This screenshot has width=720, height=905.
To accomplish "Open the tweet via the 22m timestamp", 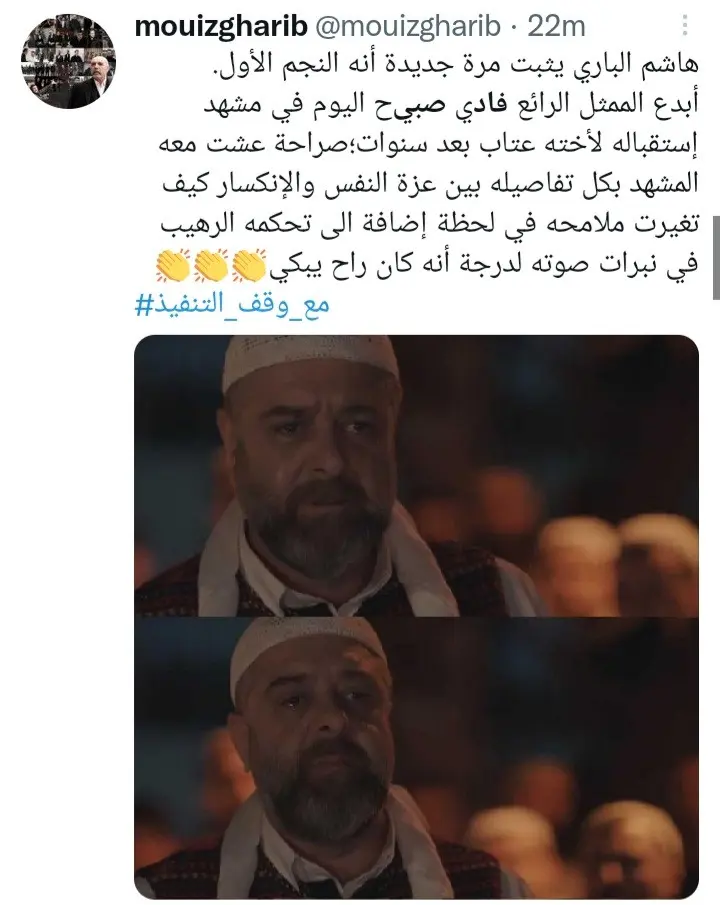I will 556,26.
